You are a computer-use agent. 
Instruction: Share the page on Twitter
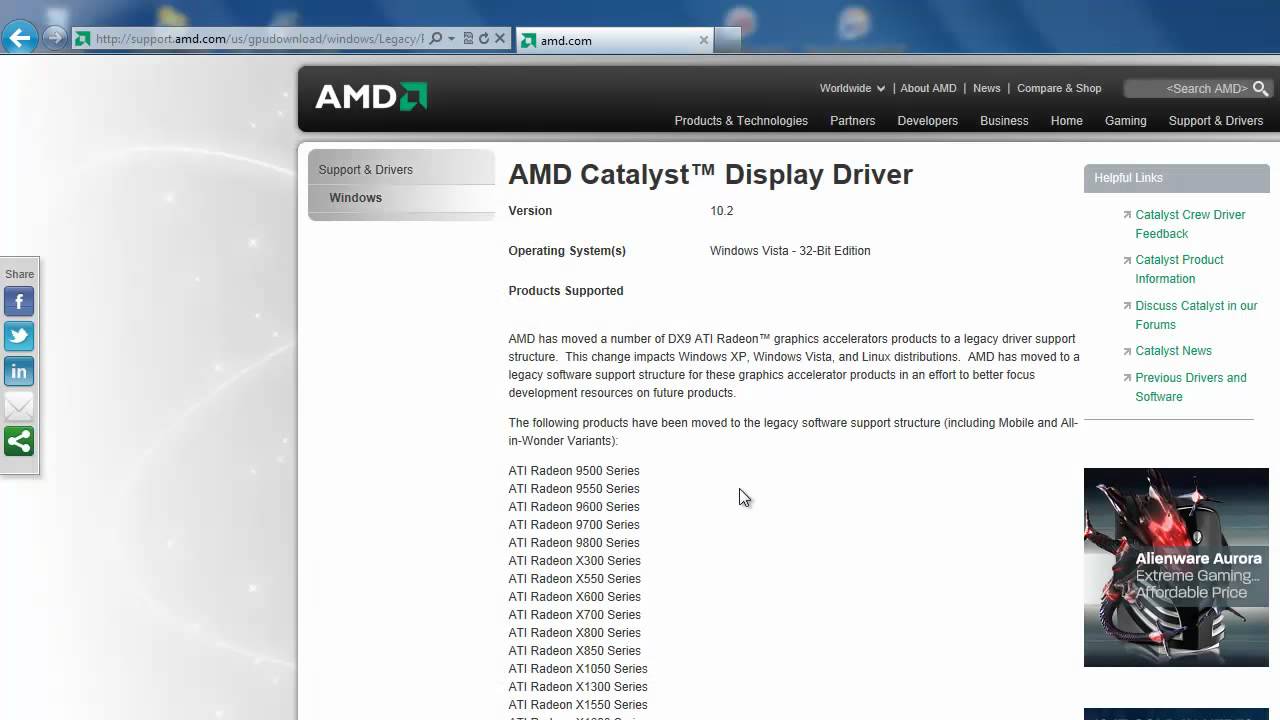19,336
